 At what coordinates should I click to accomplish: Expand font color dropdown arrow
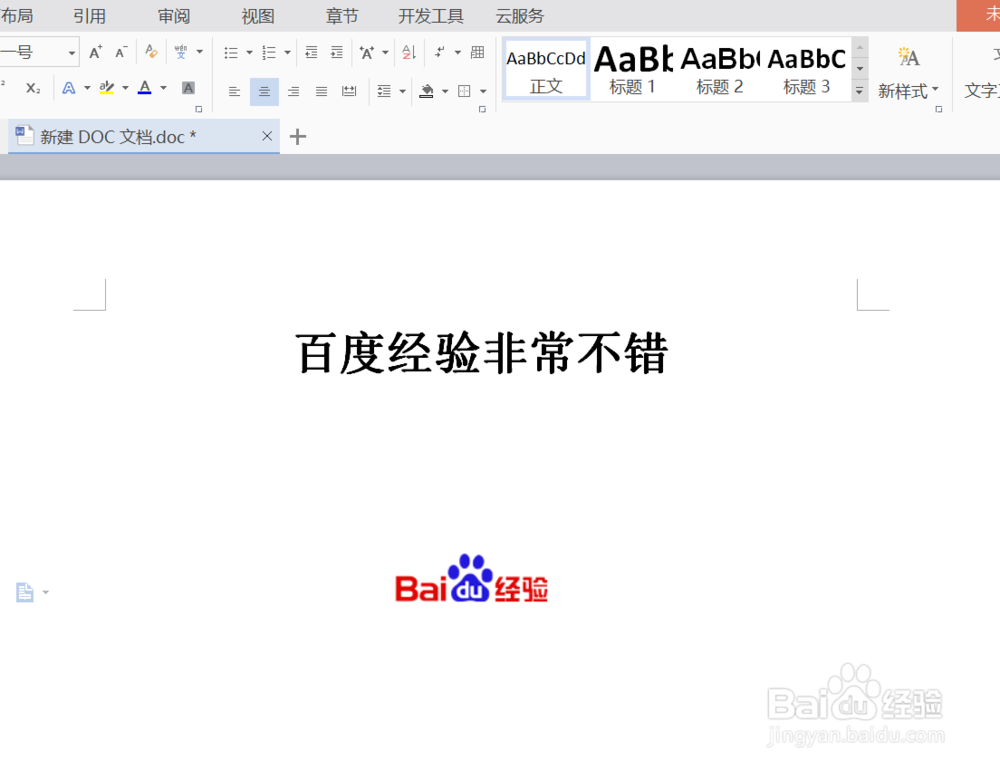click(x=164, y=88)
